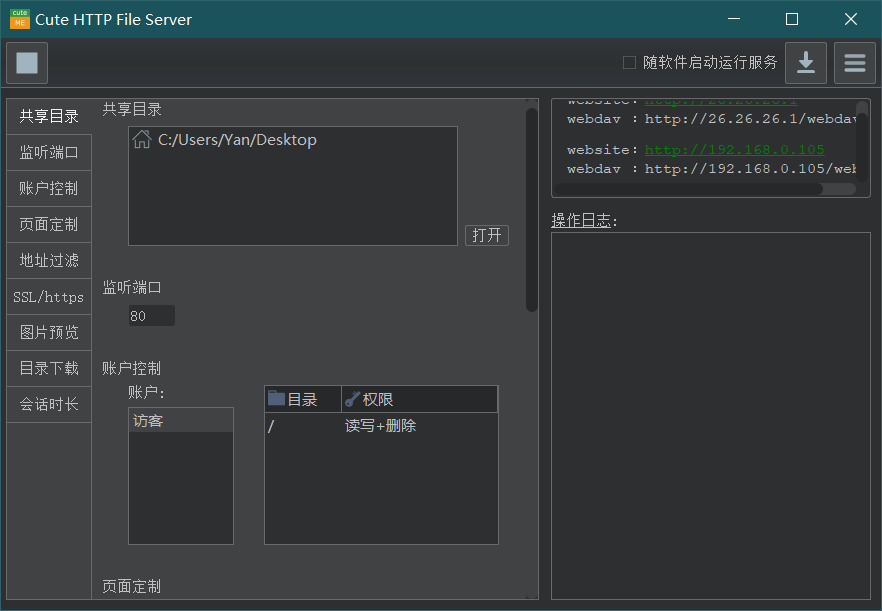Click the address panel horizontal scrollbar
This screenshot has width=882, height=611.
pos(689,189)
